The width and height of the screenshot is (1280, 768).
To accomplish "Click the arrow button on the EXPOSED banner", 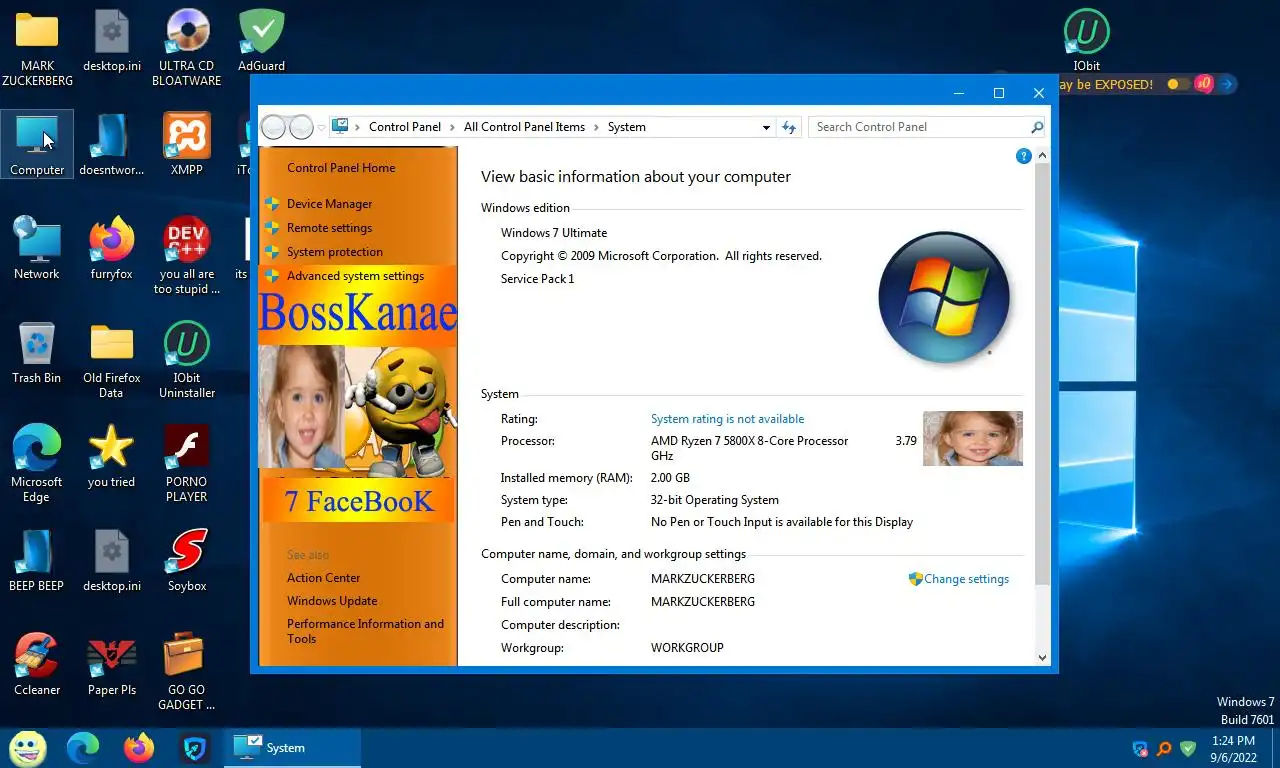I will pyautogui.click(x=1227, y=84).
